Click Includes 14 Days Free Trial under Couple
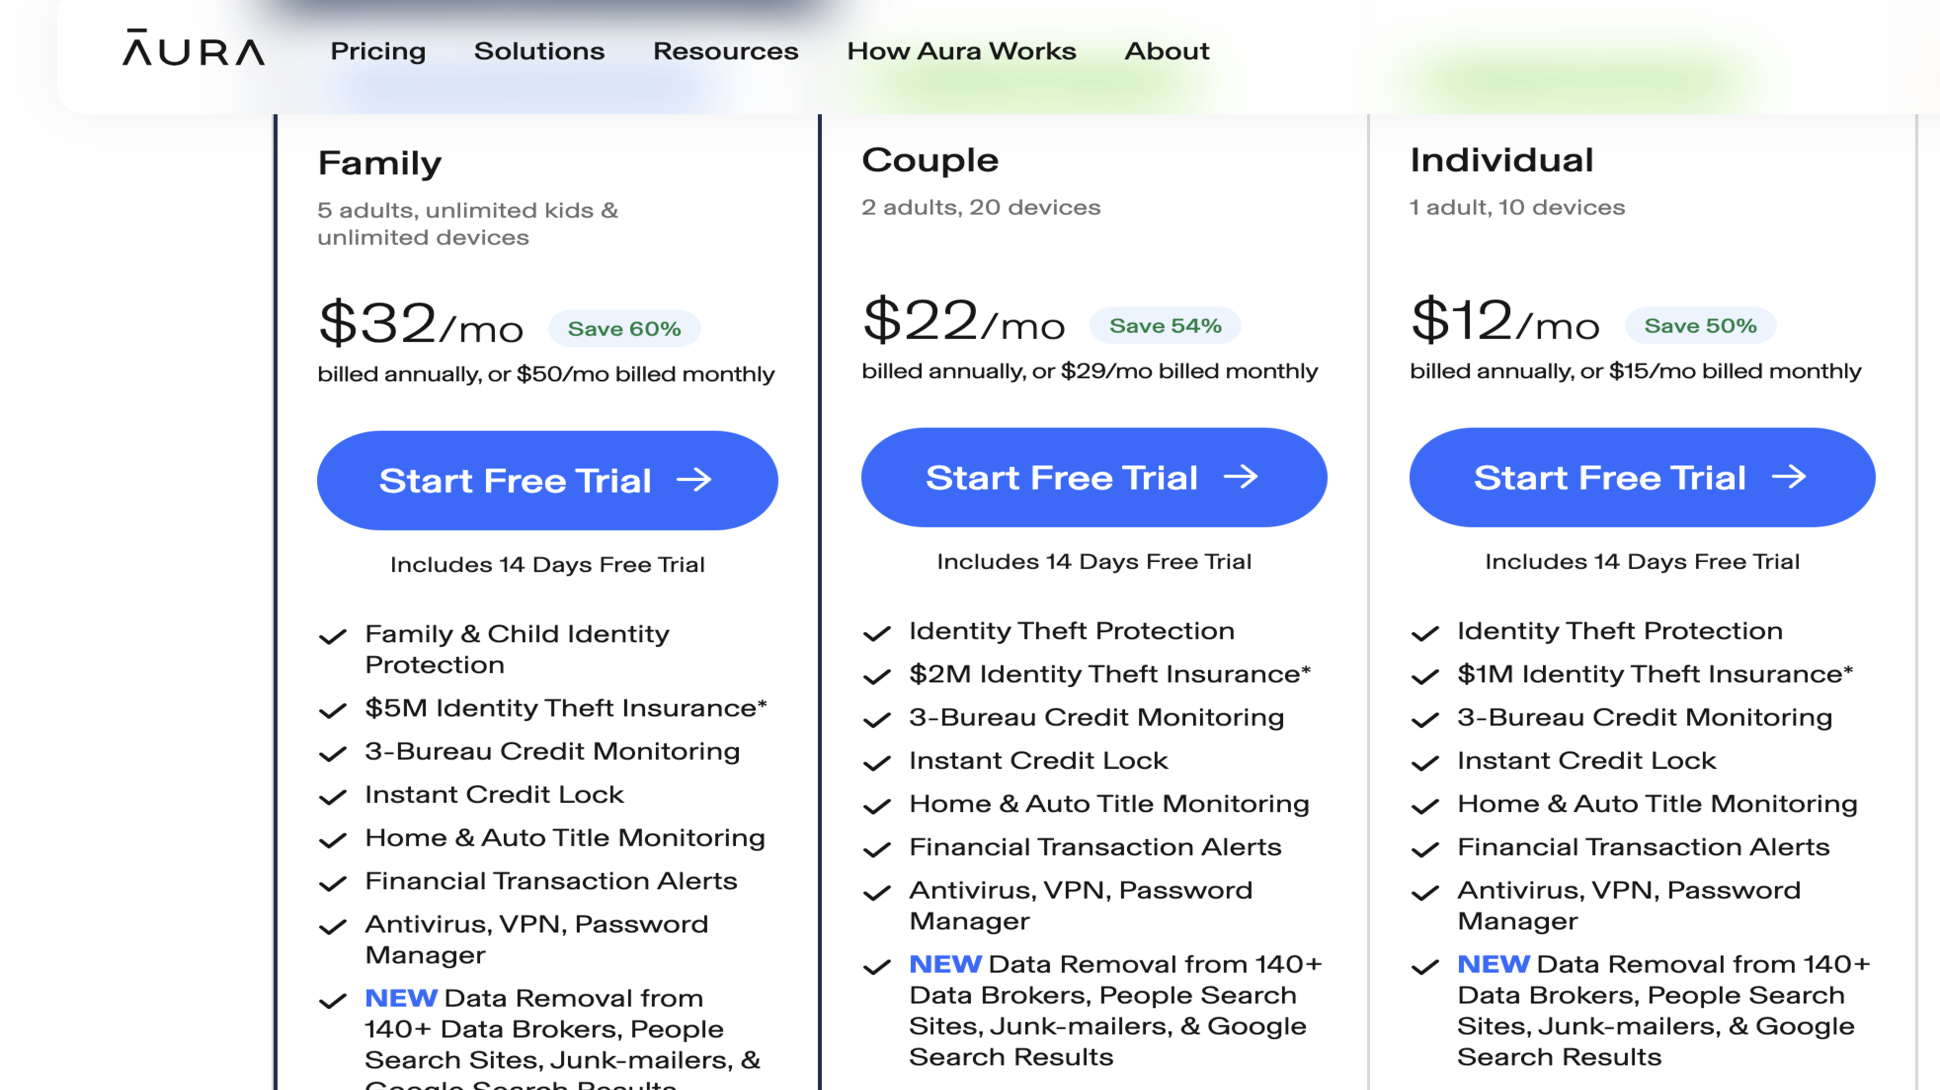The width and height of the screenshot is (1940, 1090). (1094, 561)
